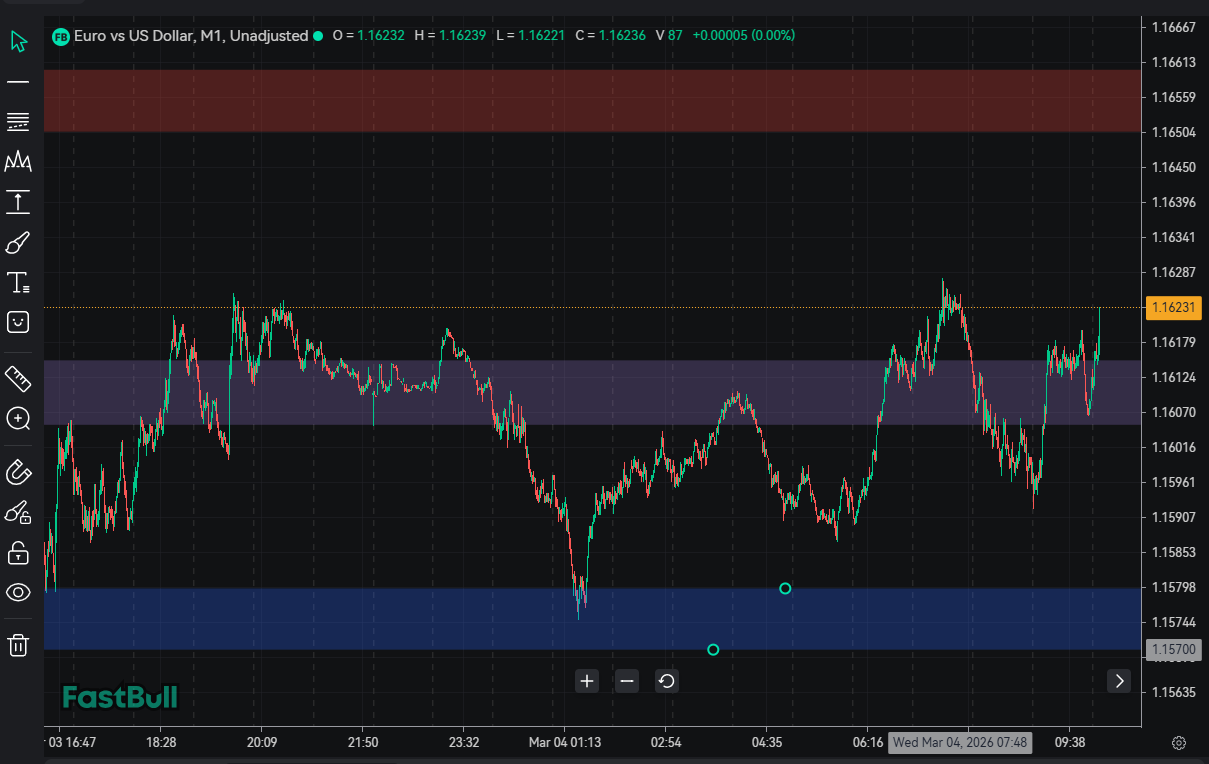The width and height of the screenshot is (1209, 764).
Task: Pick the text annotation tool
Action: point(18,283)
